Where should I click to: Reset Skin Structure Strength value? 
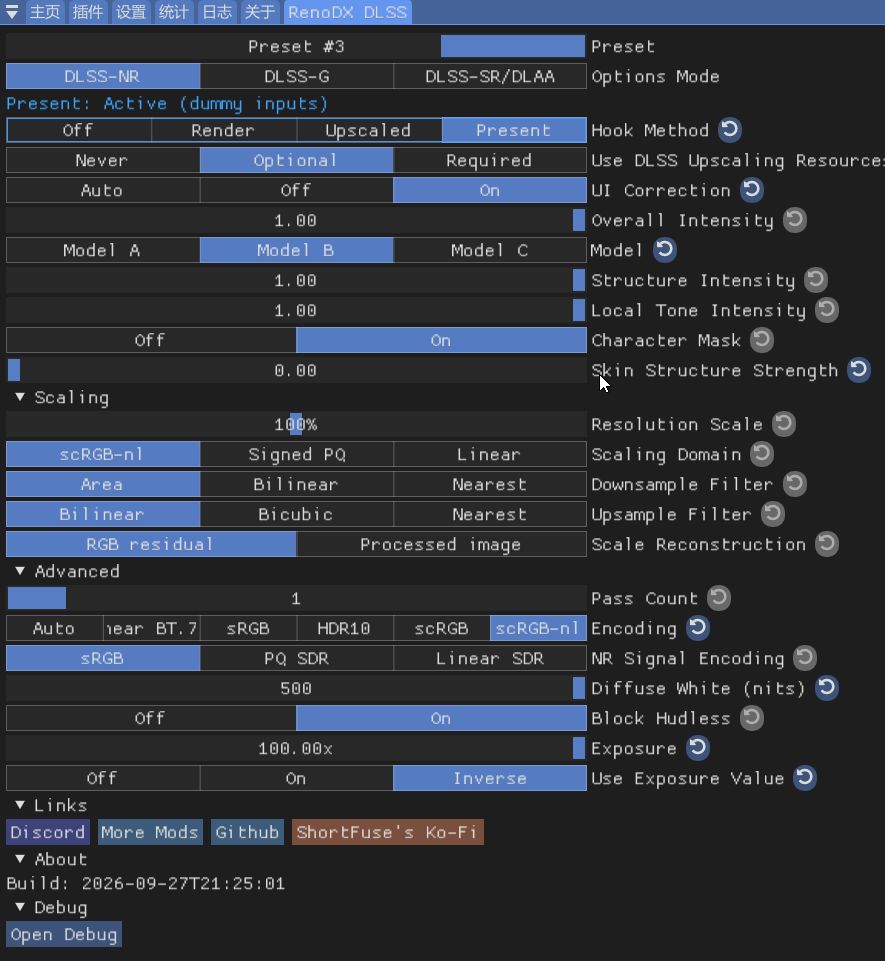pos(859,370)
